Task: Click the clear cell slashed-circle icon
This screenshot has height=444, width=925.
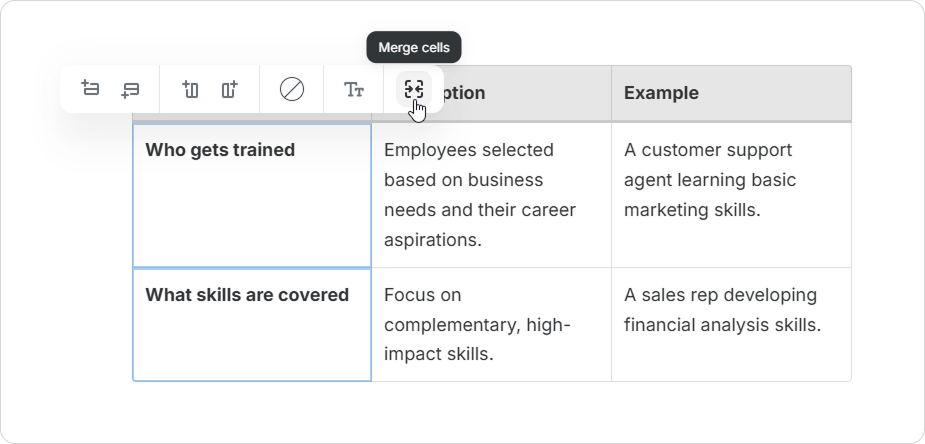Action: pos(292,90)
